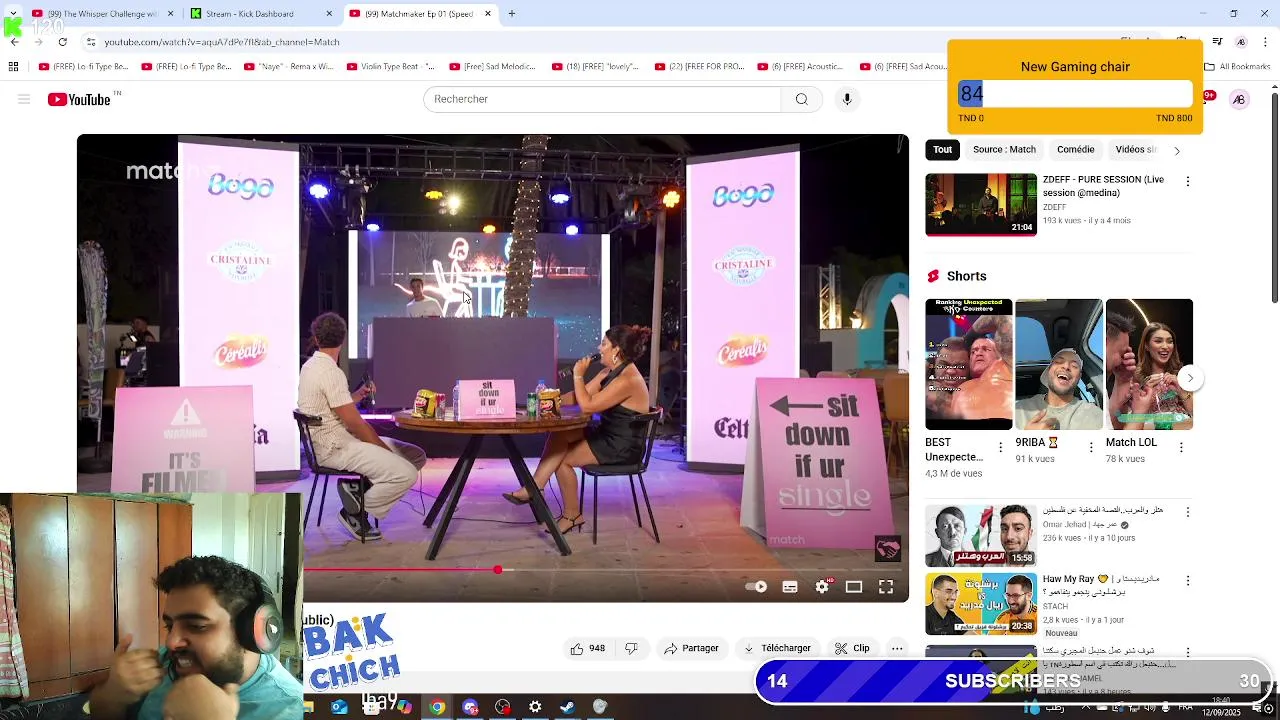Toggle subtitles captions button in player

(790, 587)
